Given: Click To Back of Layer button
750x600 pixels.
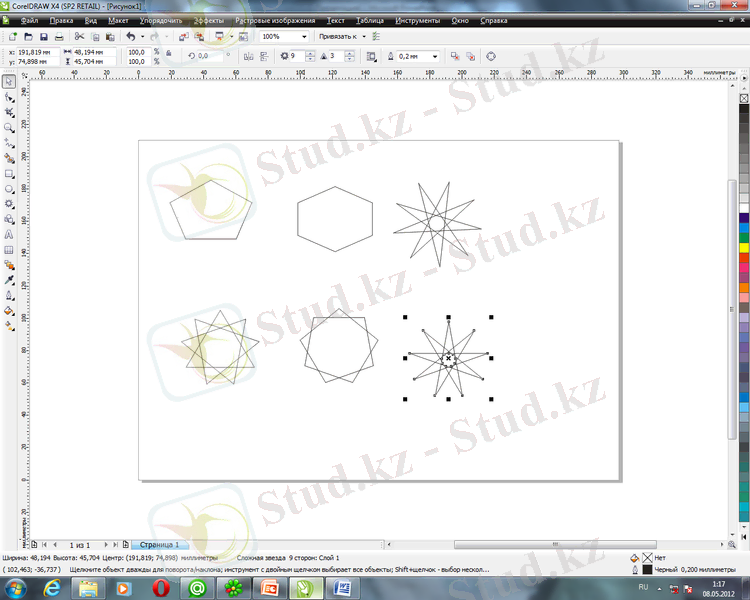Looking at the screenshot, I should point(471,56).
